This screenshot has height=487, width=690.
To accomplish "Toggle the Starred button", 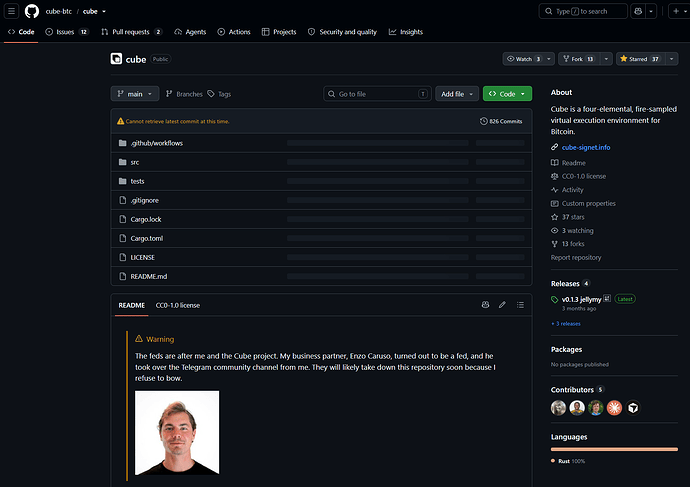I will tap(640, 59).
